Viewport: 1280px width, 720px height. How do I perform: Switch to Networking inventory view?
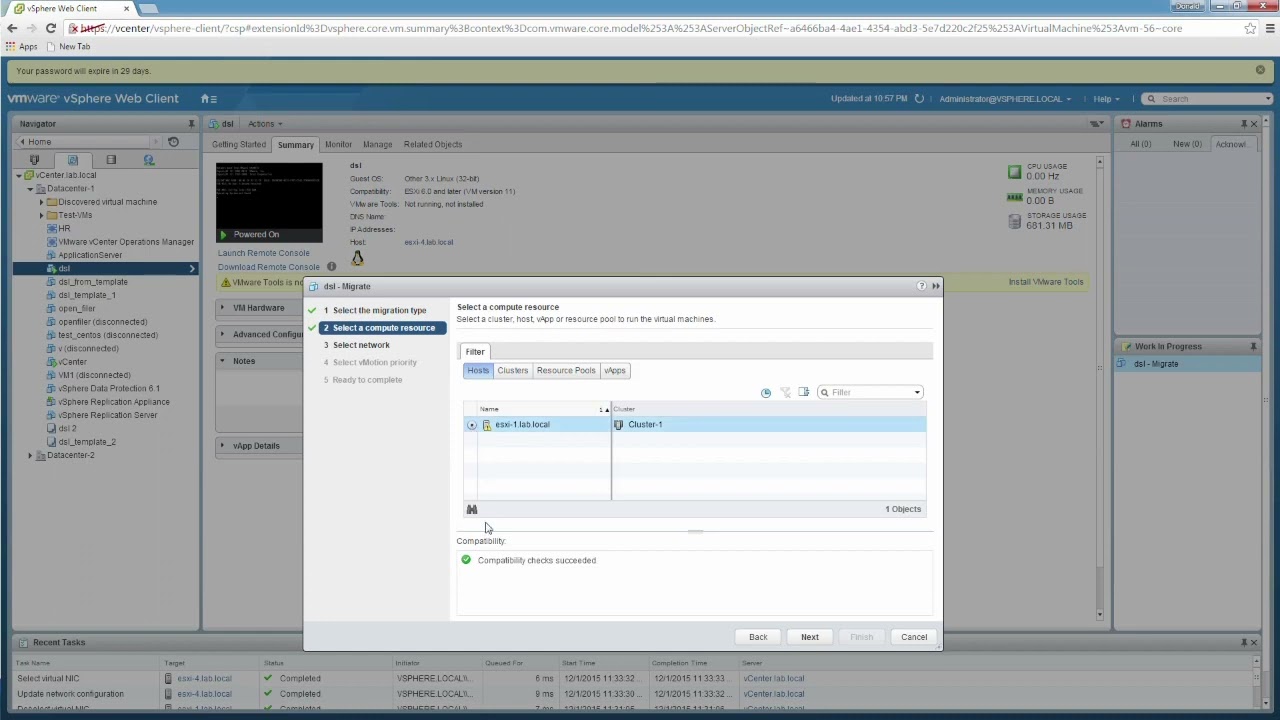[149, 160]
